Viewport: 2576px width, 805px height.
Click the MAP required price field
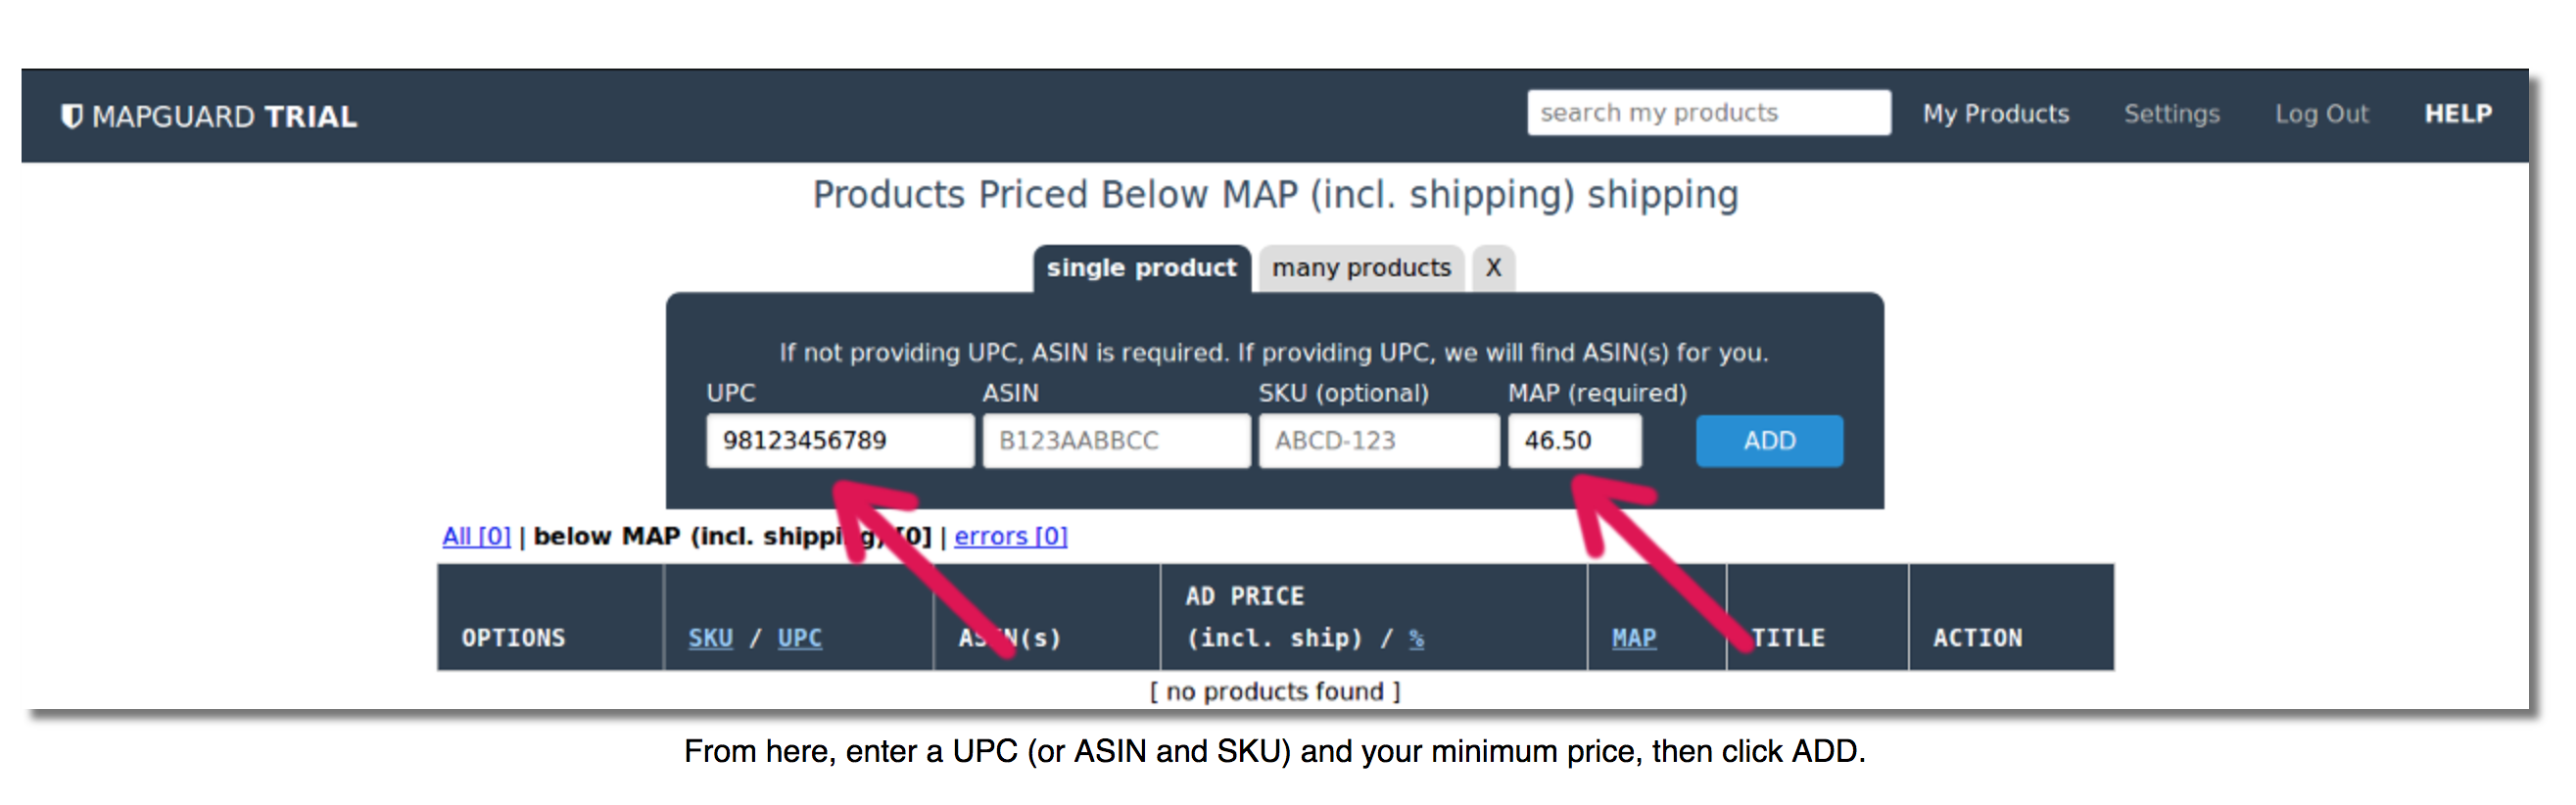(1574, 441)
